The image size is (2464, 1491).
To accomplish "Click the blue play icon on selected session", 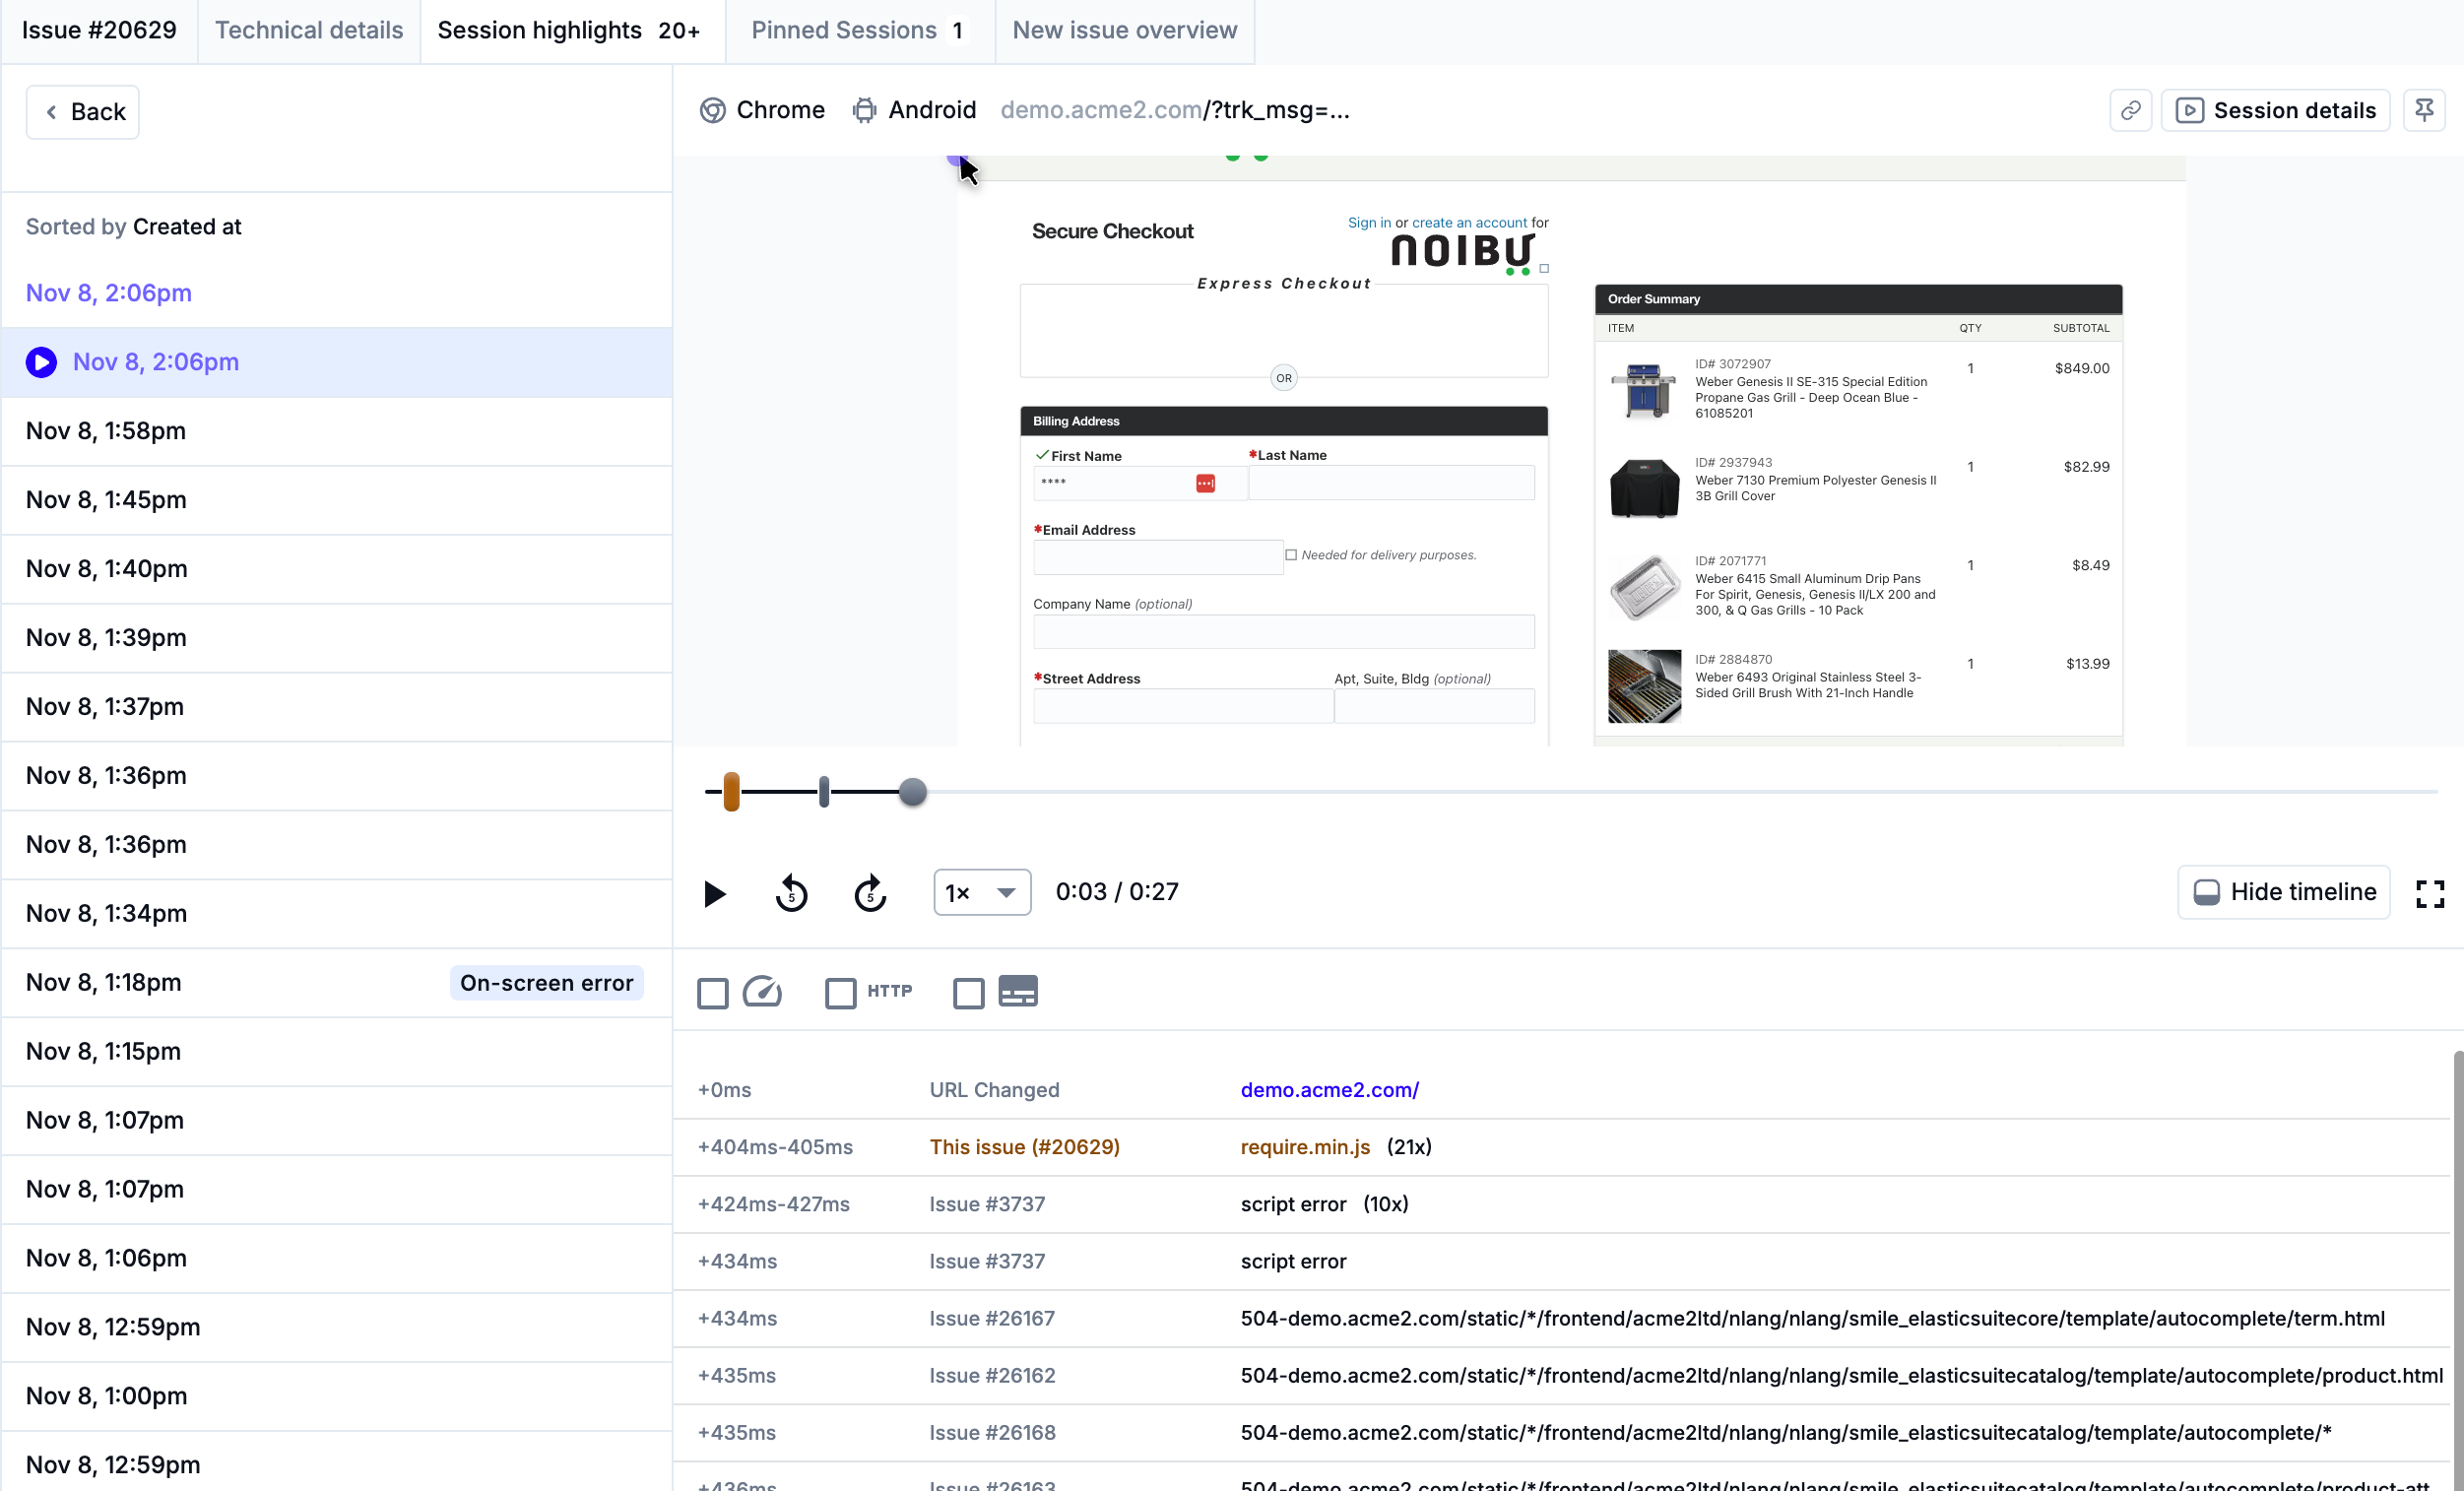I will click(x=41, y=362).
